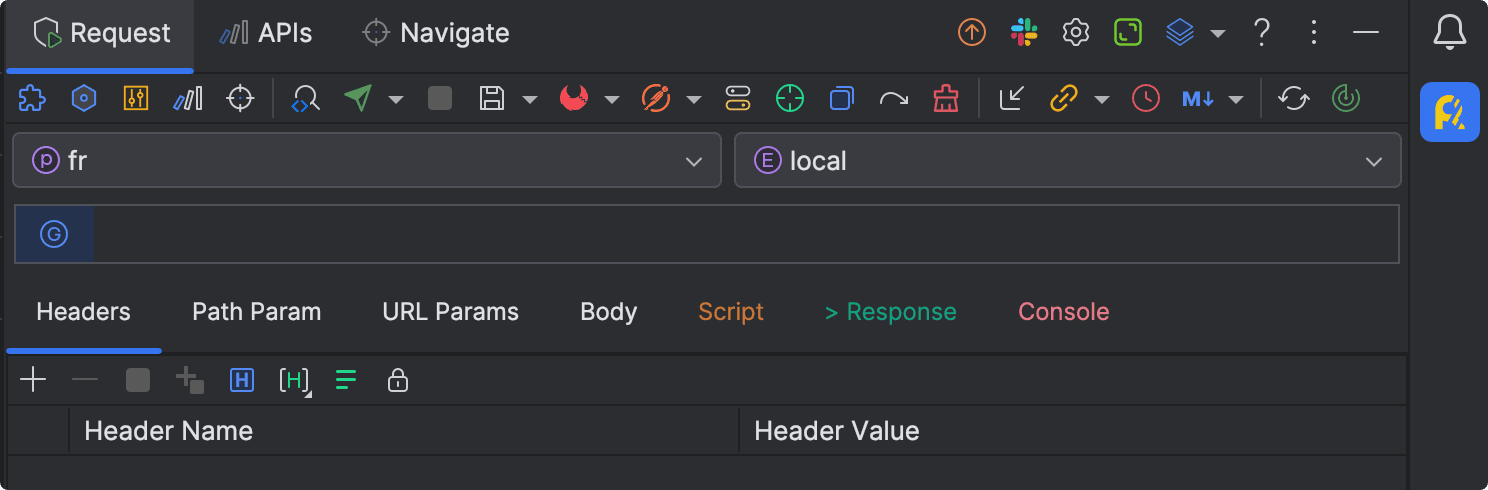1488x490 pixels.
Task: Click the yellow-blue Fast Request sidebar icon
Action: click(x=1450, y=112)
